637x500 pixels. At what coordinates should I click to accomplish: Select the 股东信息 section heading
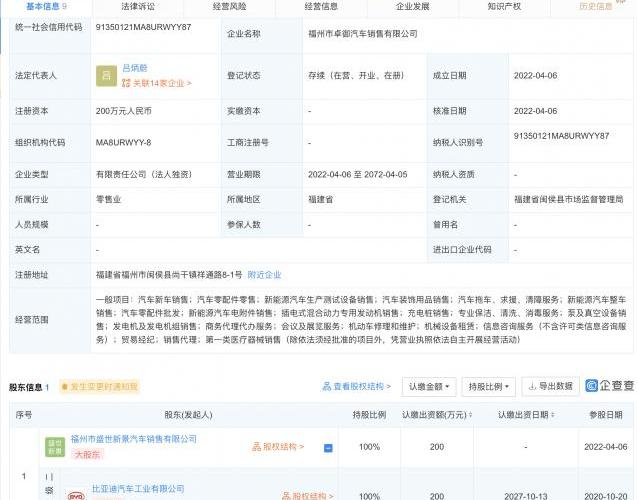(26, 387)
